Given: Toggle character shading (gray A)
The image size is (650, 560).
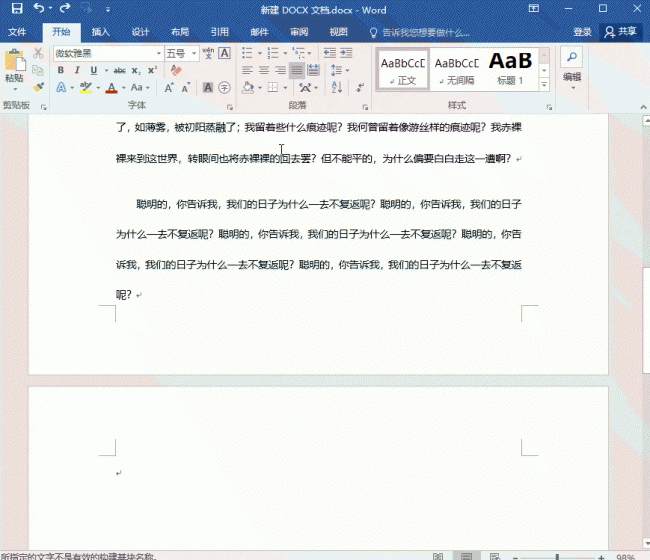Looking at the screenshot, I should [208, 87].
